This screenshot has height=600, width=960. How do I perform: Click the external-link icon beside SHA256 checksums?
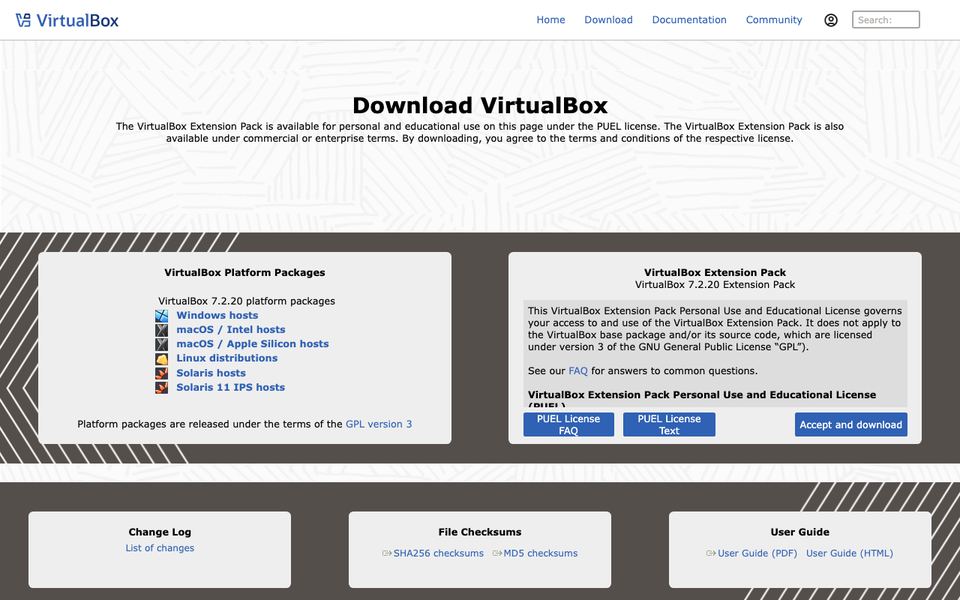[x=387, y=553]
